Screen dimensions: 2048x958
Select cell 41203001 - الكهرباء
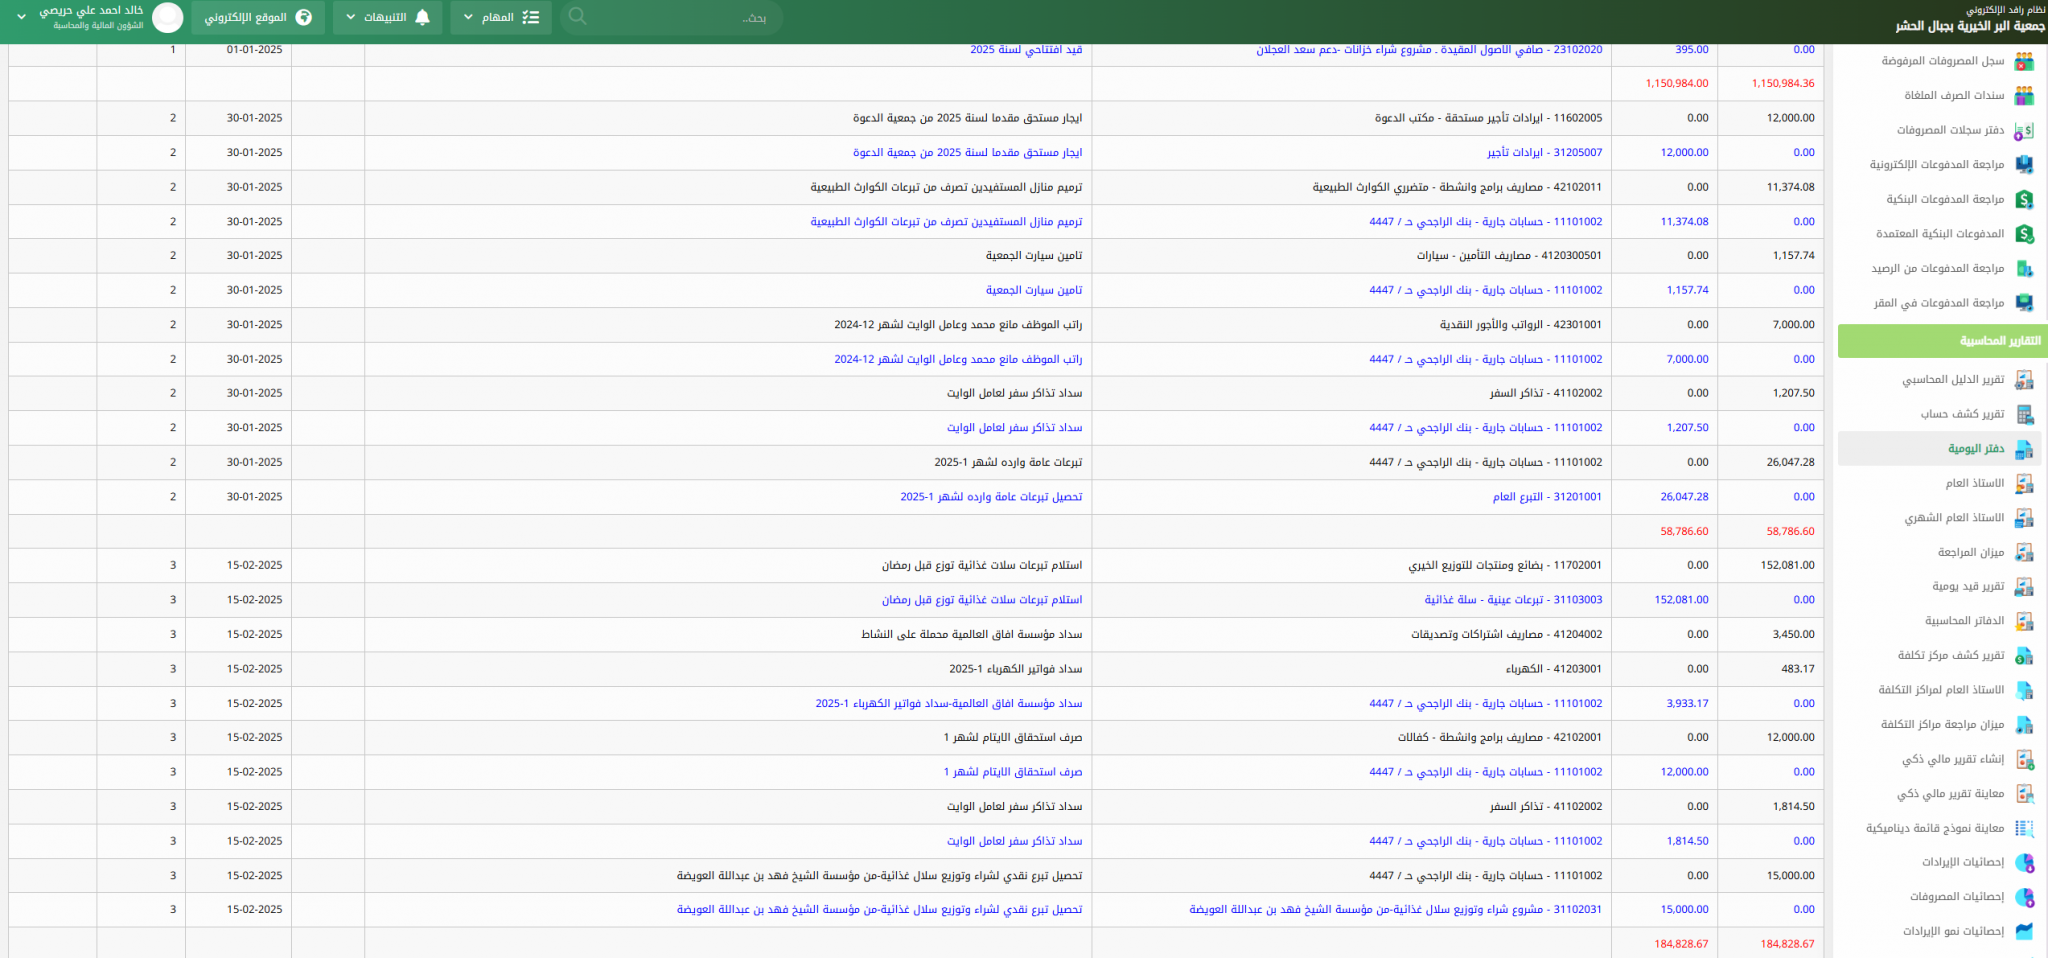(1554, 669)
